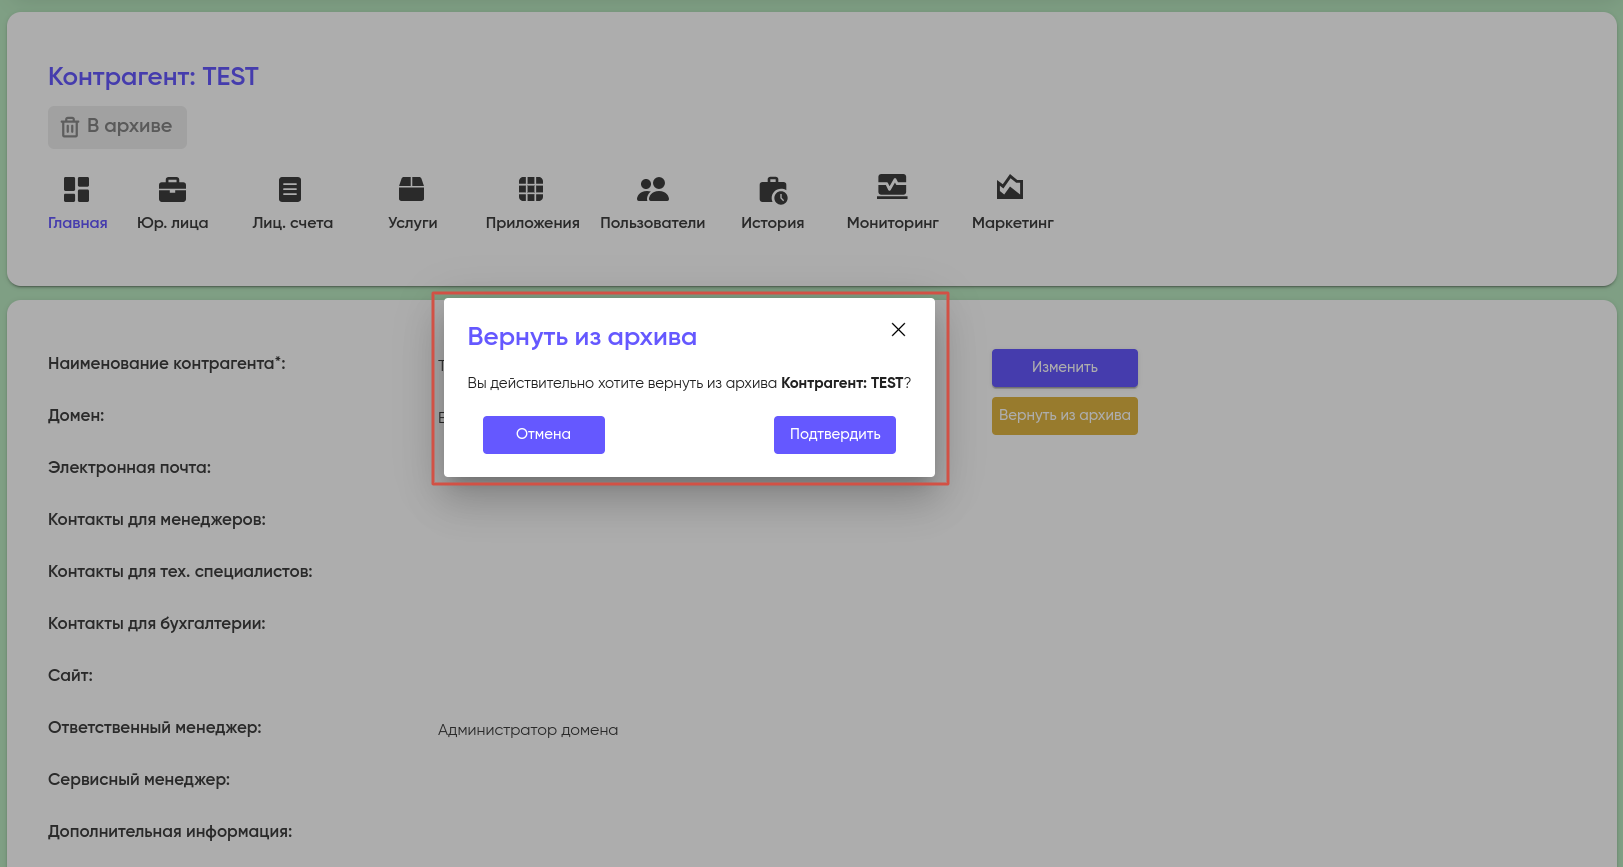Click the Приложения apps grid icon
This screenshot has height=867, width=1623.
[531, 189]
